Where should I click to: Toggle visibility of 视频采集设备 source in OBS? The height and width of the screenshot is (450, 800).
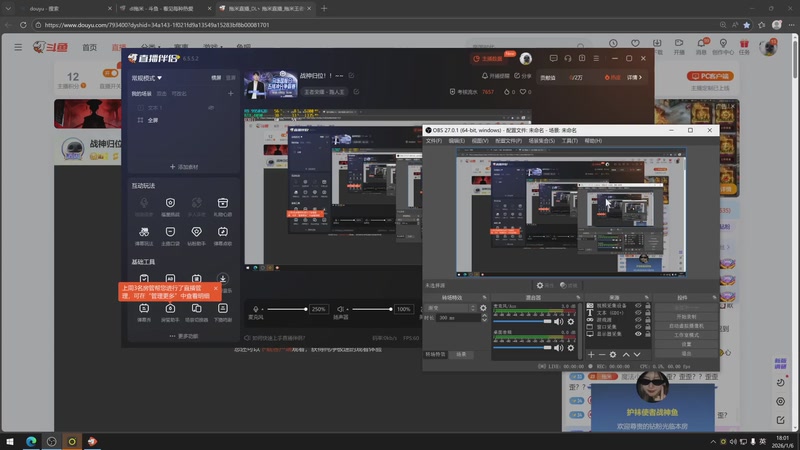(x=638, y=306)
